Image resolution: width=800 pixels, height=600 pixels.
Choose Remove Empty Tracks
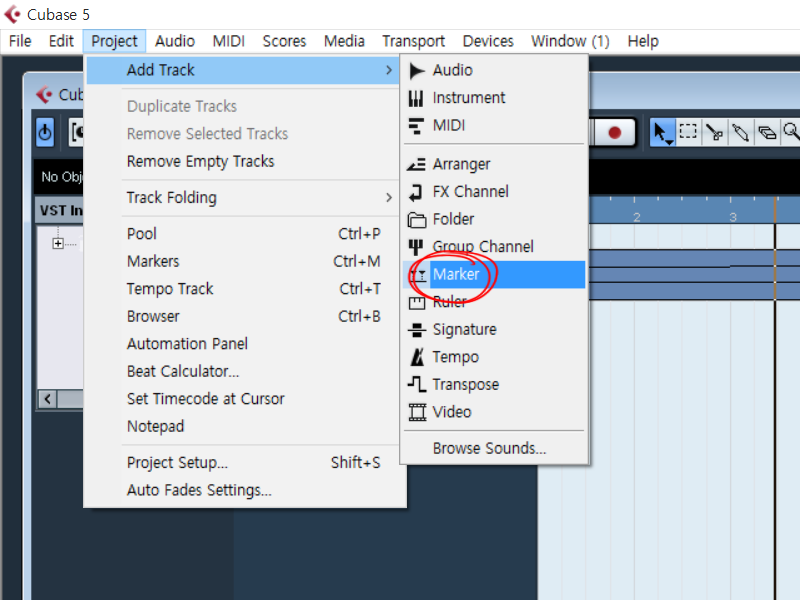click(201, 161)
